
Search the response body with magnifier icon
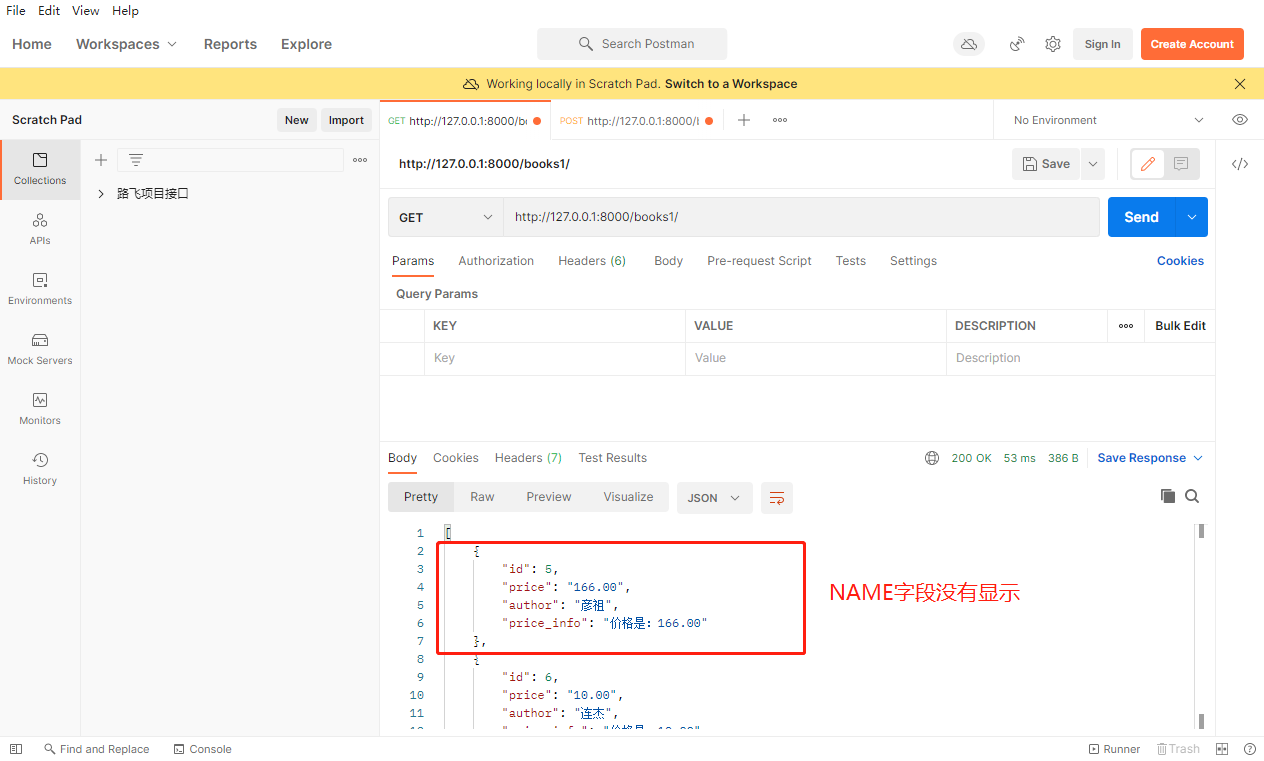click(x=1192, y=496)
